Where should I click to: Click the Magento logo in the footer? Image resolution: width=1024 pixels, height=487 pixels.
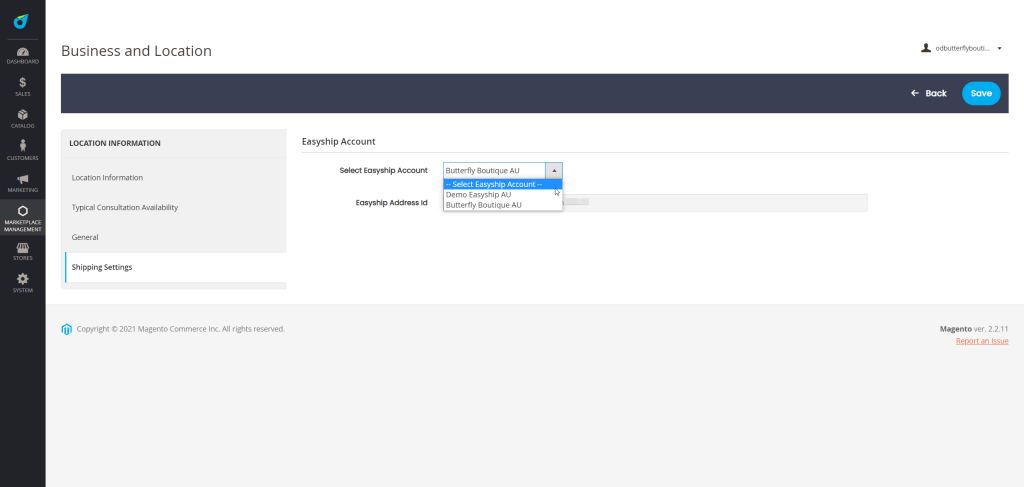(x=66, y=329)
